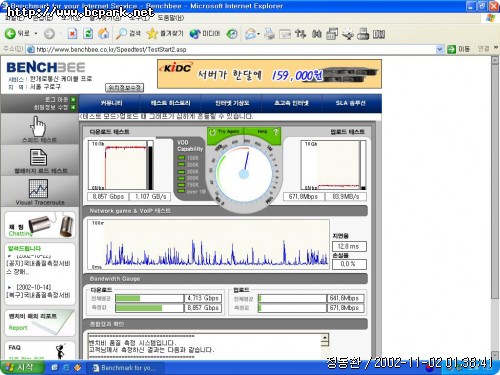Open the Visual Traceroute graph icon
The image size is (500, 375).
pos(38,189)
